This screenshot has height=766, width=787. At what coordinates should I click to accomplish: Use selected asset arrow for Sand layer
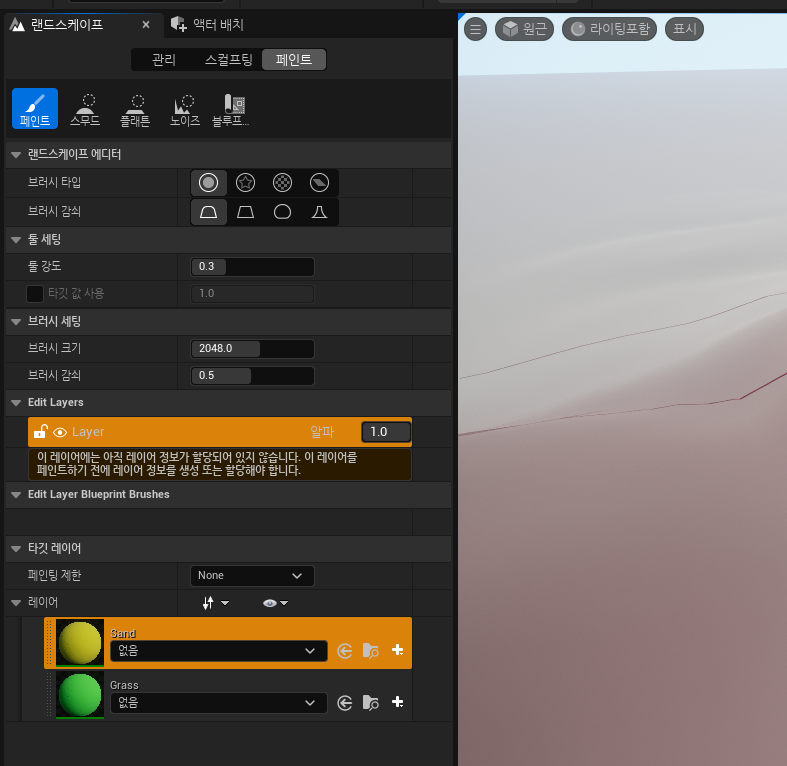(345, 651)
